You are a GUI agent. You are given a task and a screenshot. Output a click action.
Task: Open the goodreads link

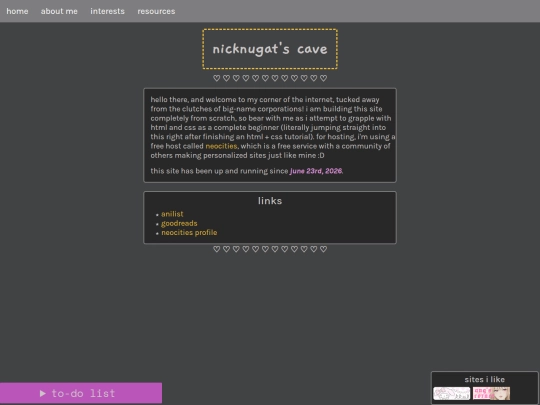(179, 223)
